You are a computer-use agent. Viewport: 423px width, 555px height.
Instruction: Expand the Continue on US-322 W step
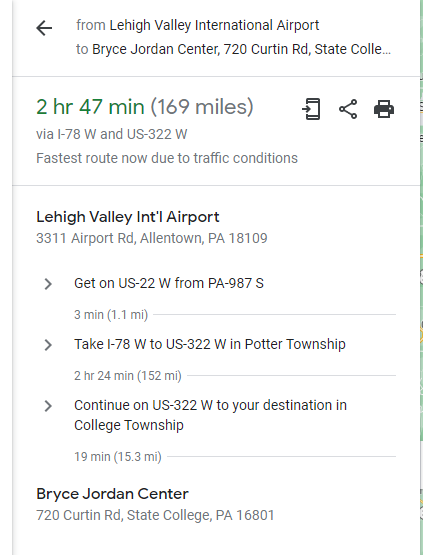[x=48, y=406]
